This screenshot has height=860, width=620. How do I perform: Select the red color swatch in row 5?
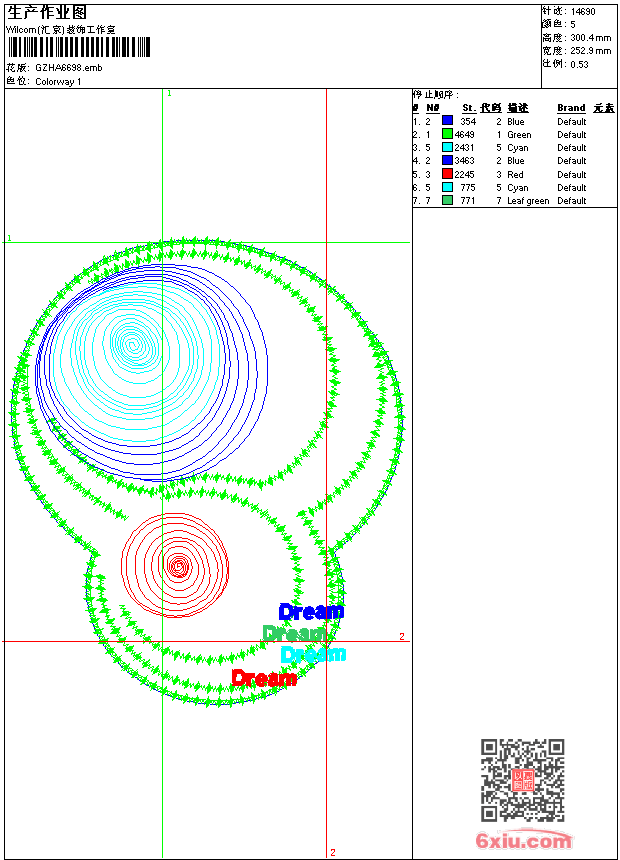447,174
